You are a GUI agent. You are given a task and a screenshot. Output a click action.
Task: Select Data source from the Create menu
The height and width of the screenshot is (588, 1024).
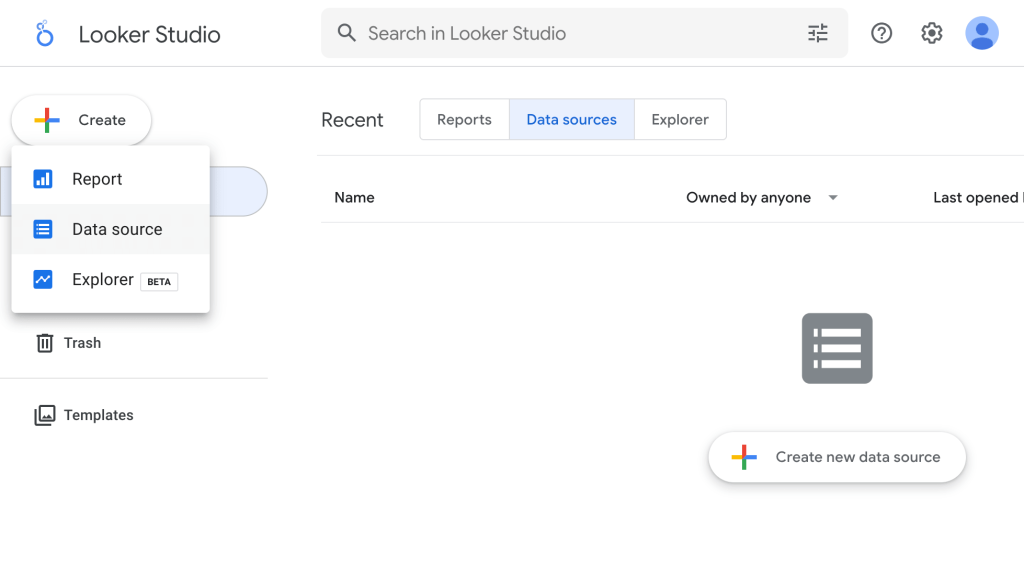pos(117,229)
